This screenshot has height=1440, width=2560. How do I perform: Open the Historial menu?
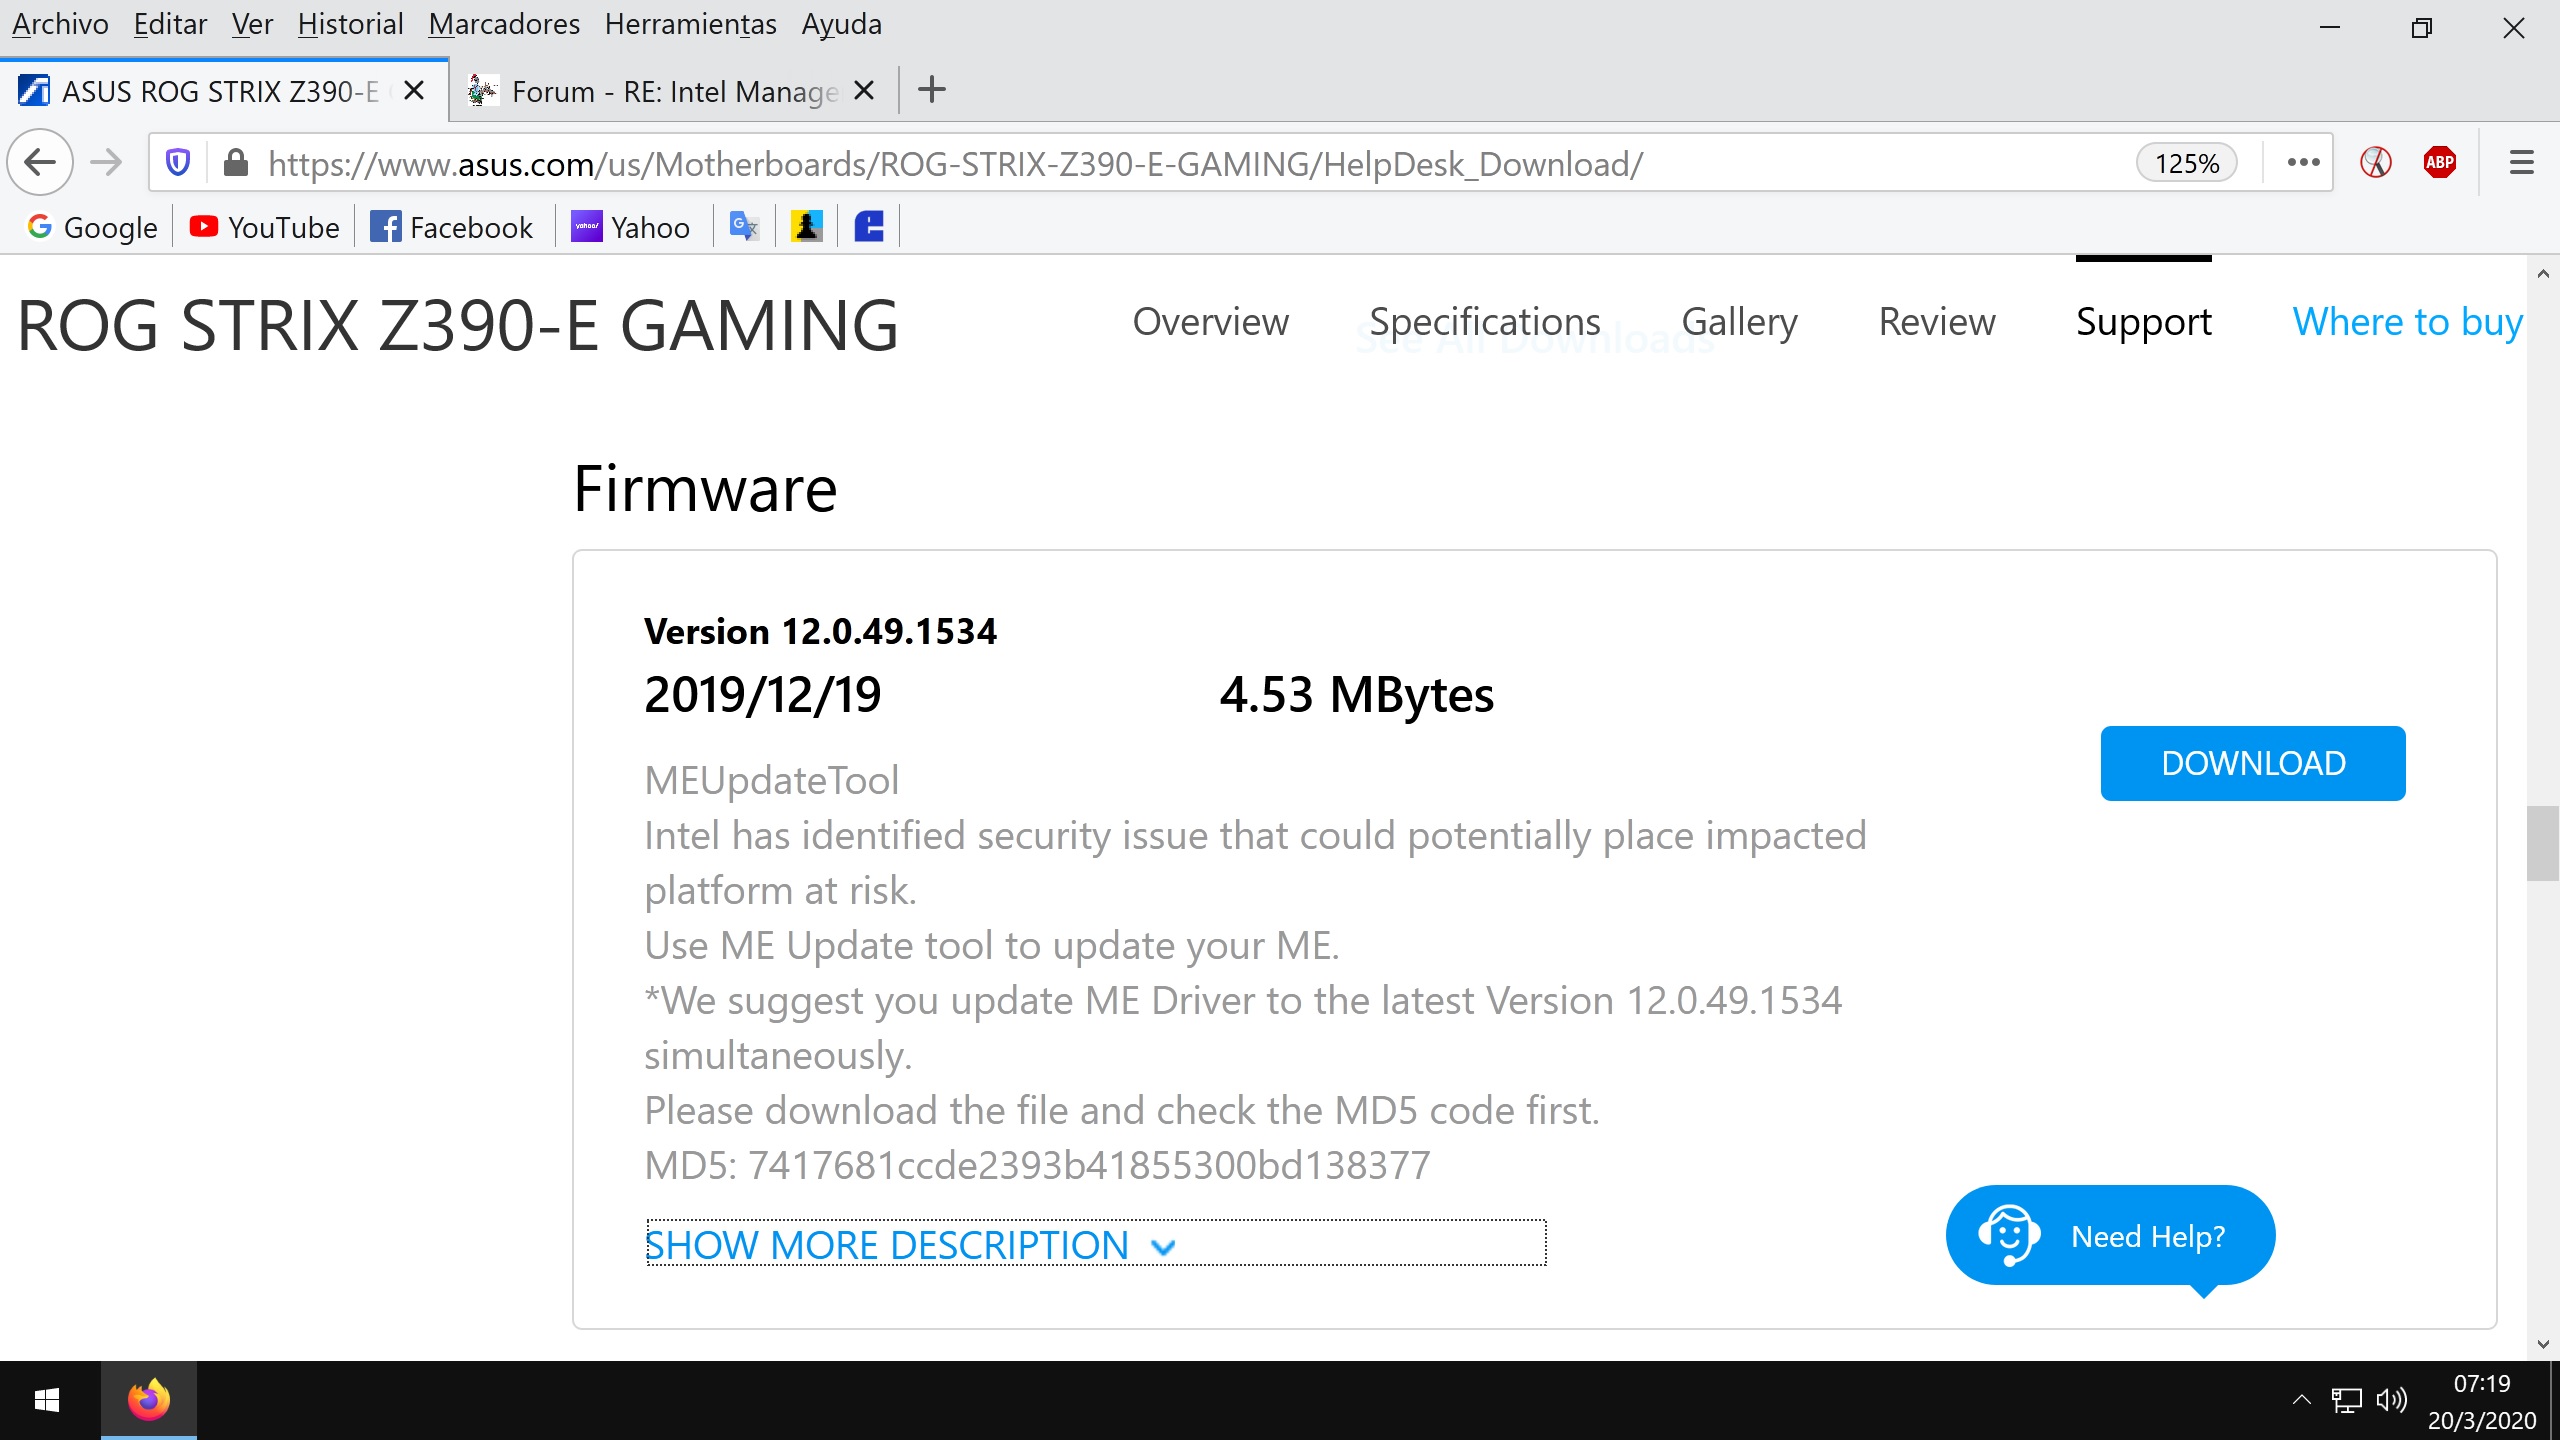click(x=350, y=24)
